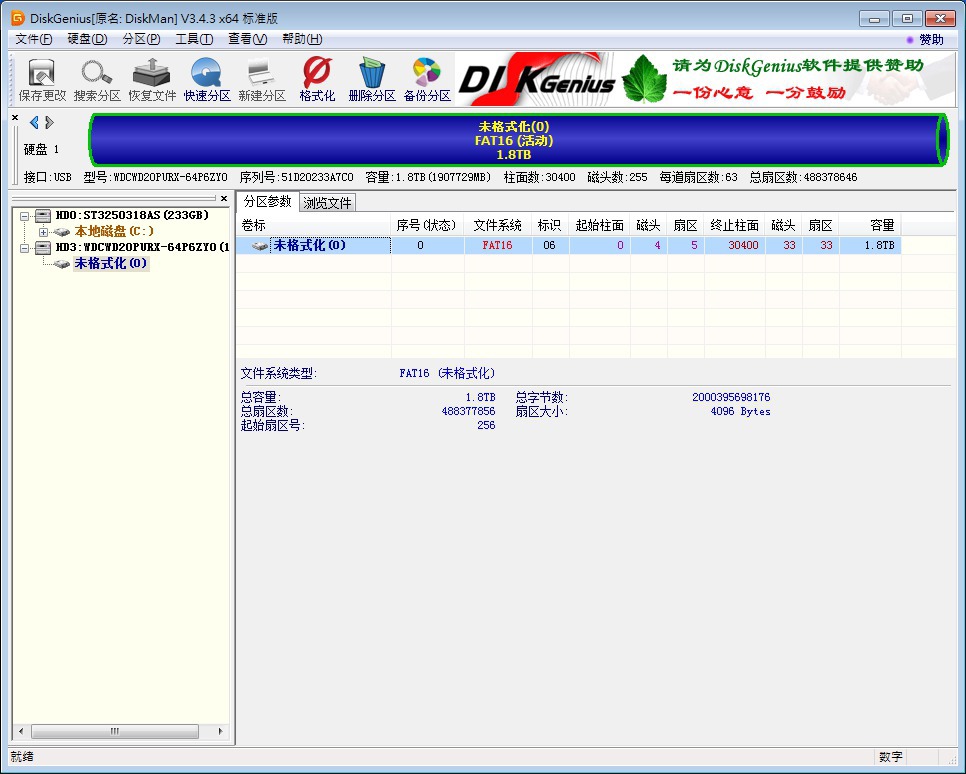Viewport: 966px width, 774px height.
Task: Click 新建分区 new partition icon
Action: point(262,79)
